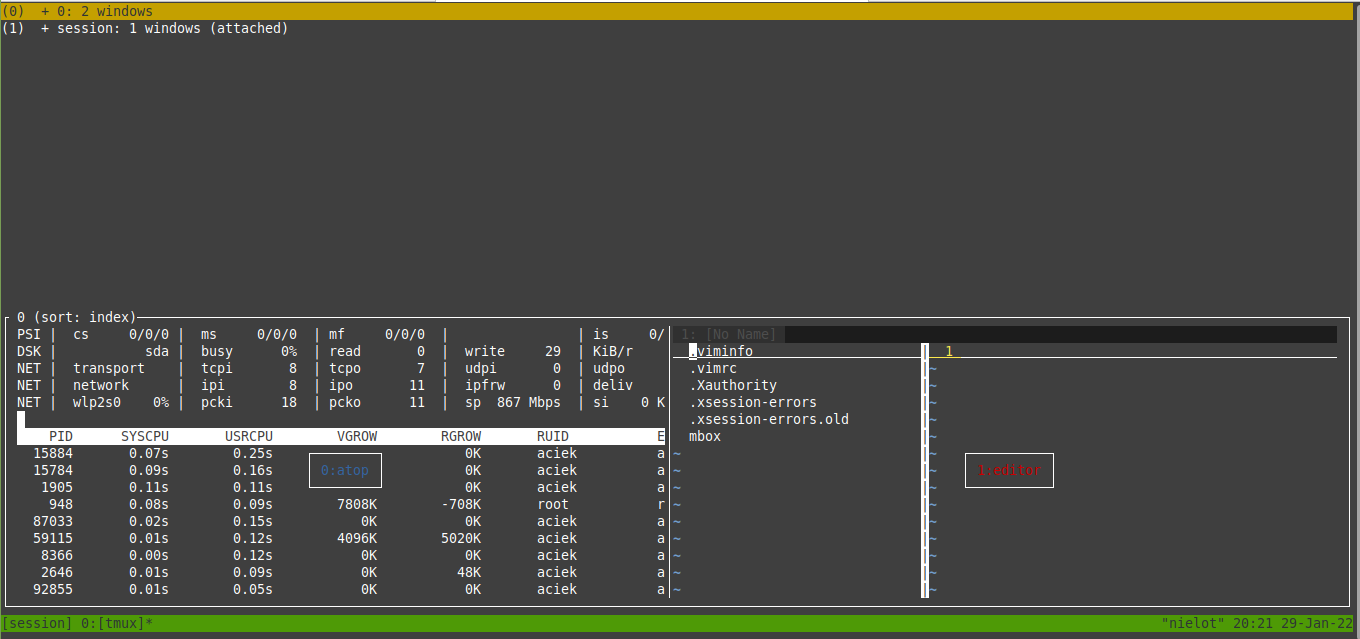Click the .xsession-errors.old file name

pyautogui.click(x=768, y=419)
